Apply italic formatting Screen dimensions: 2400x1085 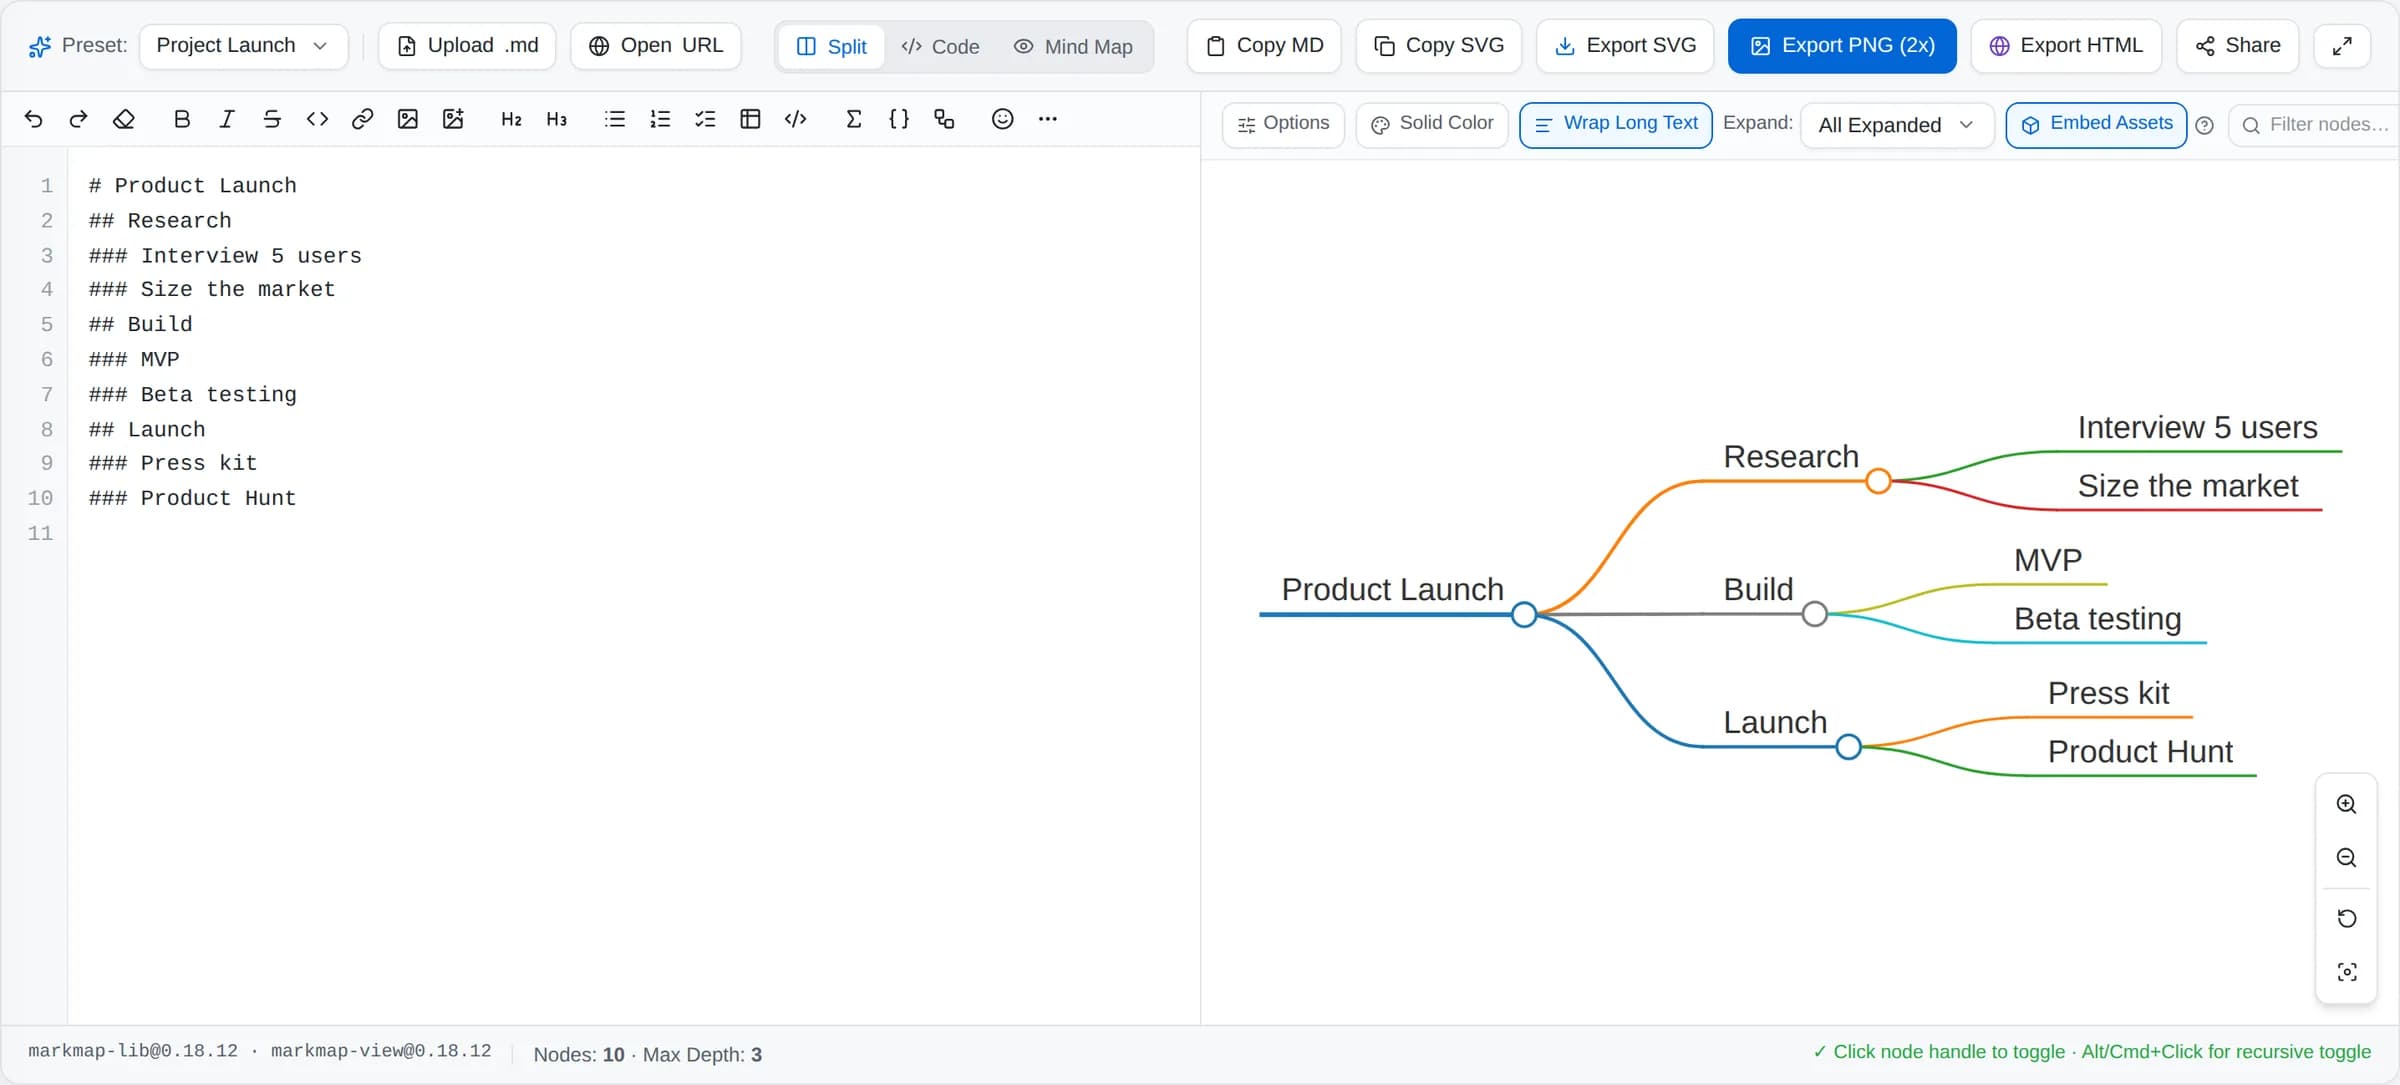227,119
